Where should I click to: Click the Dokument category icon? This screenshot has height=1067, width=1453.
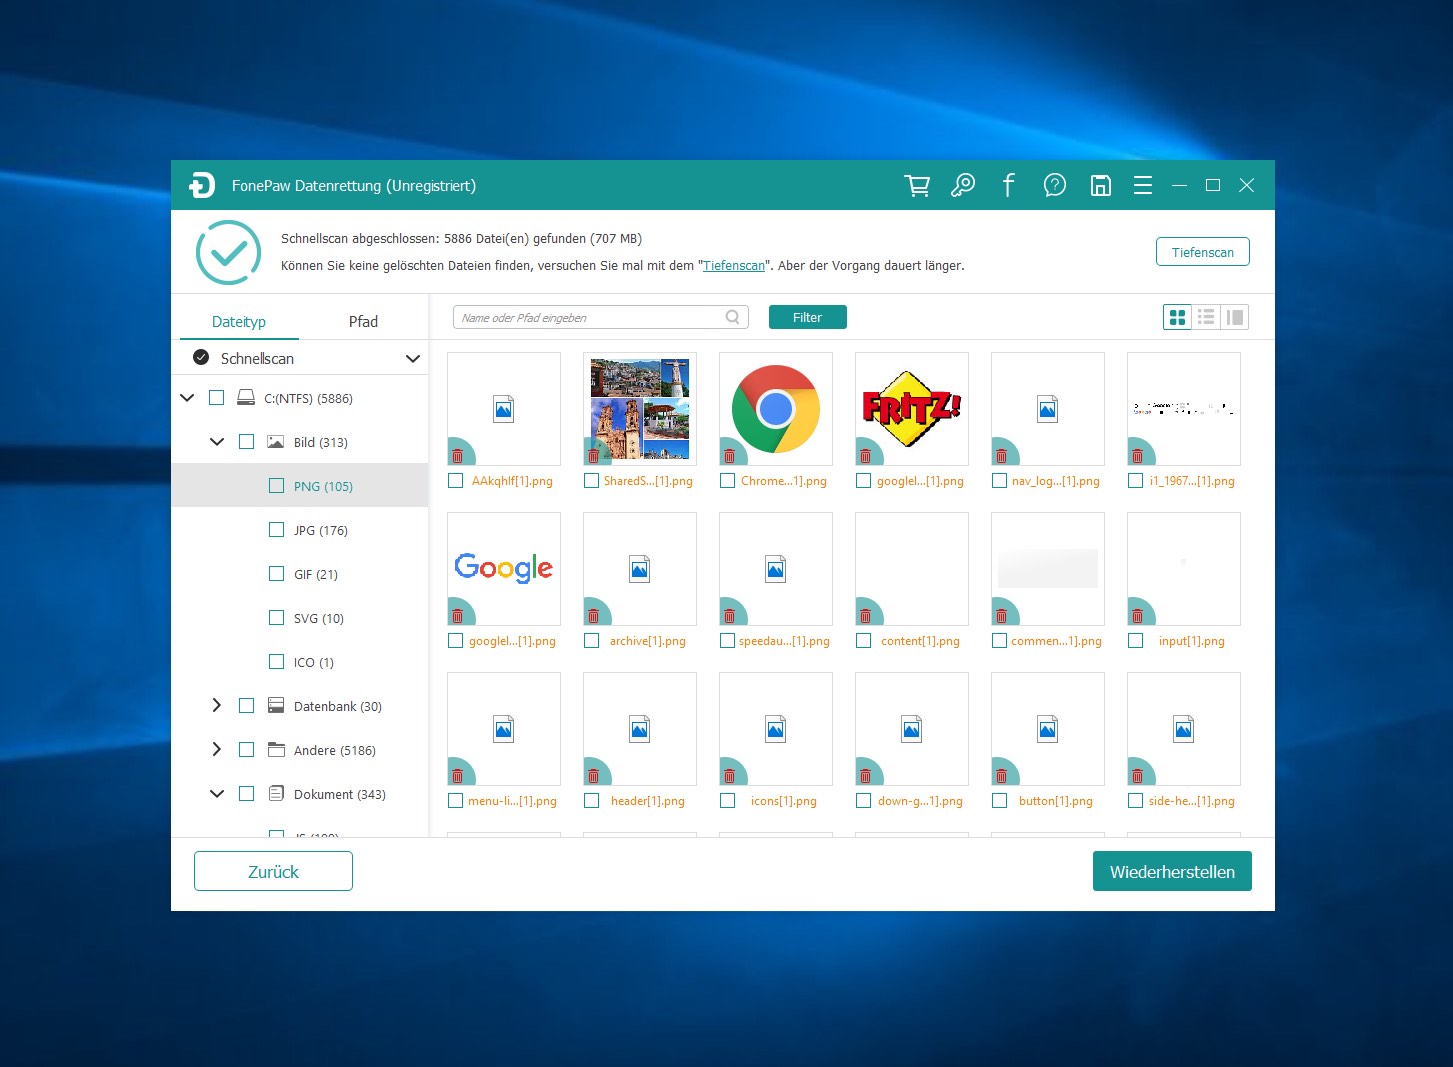coord(276,794)
